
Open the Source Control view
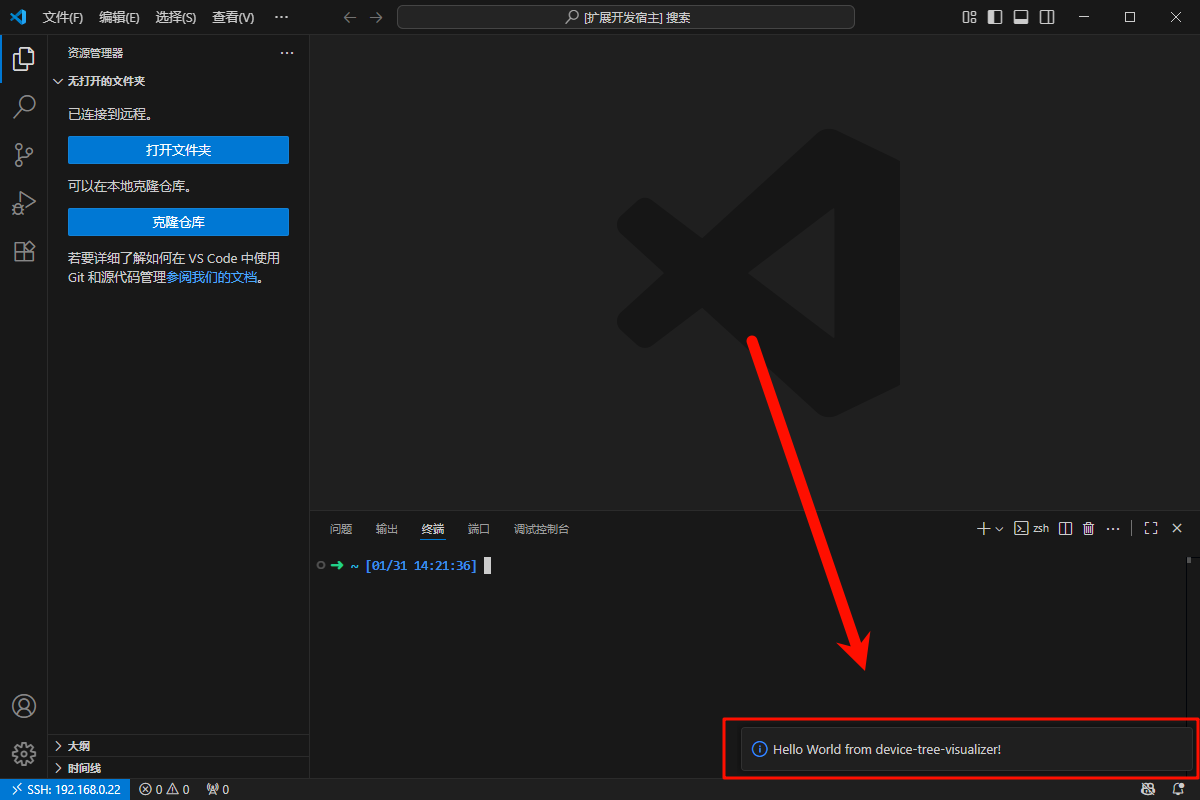(x=24, y=155)
